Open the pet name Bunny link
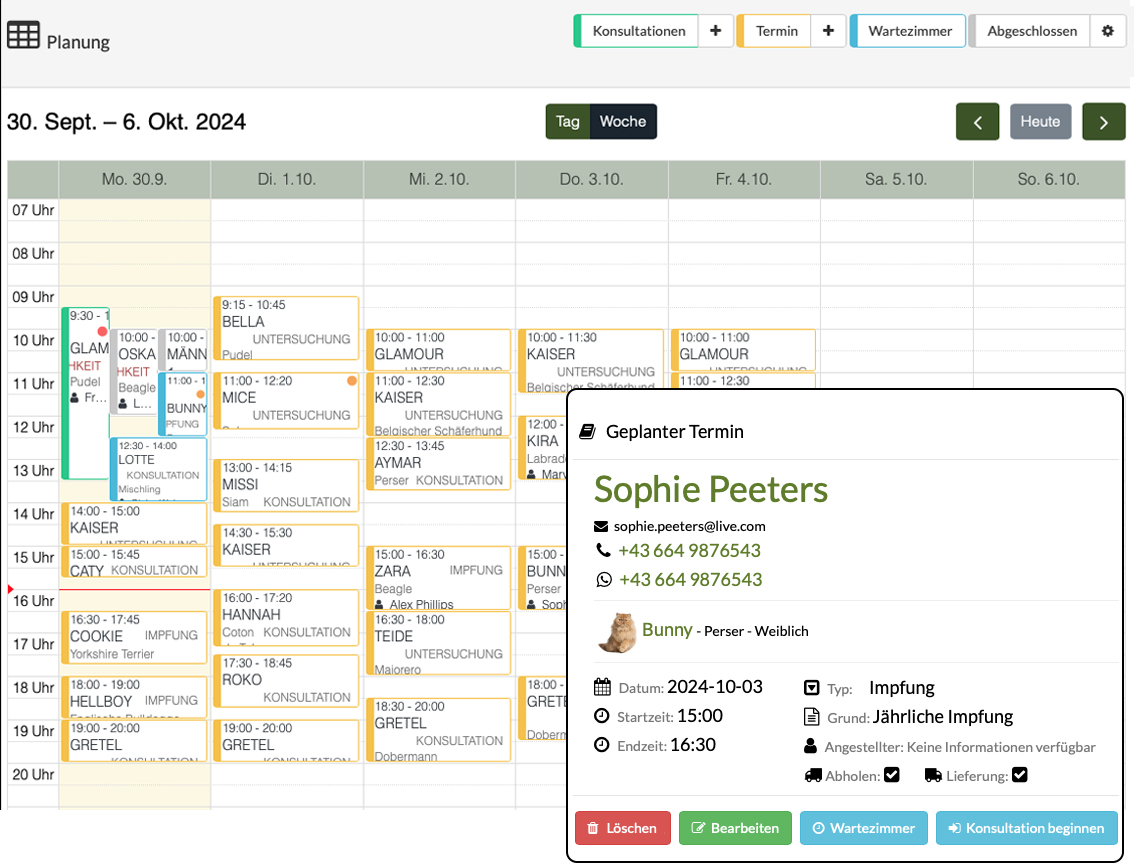Screen dimensions: 1134x868 667,629
